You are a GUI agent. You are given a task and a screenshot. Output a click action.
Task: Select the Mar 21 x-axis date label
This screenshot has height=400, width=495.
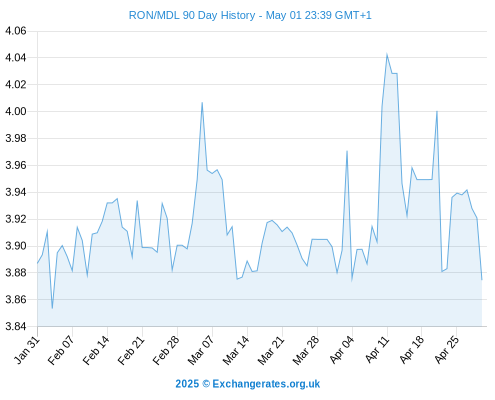[x=271, y=350]
